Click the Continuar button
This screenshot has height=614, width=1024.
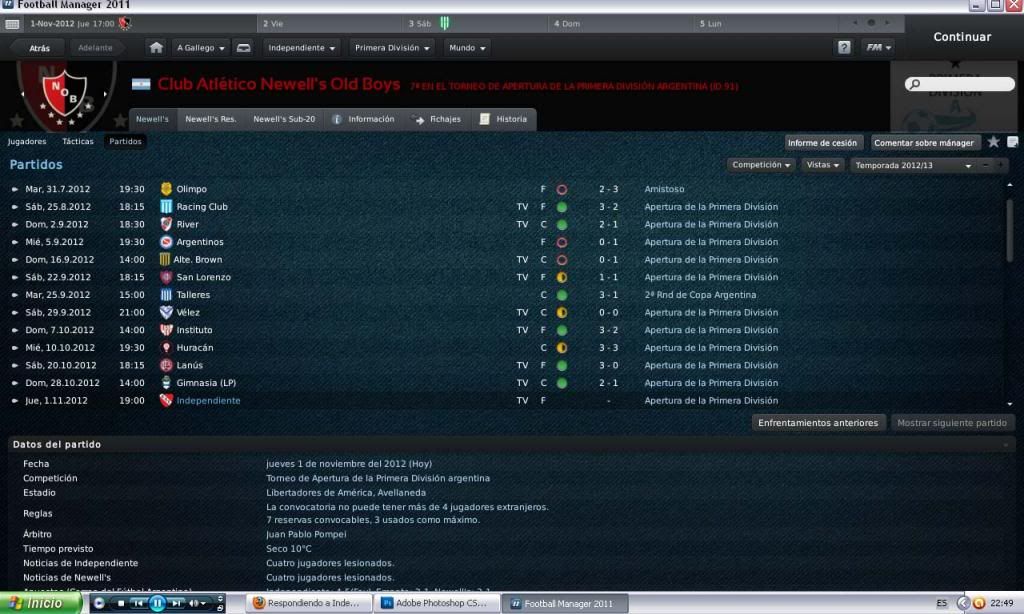coord(962,37)
